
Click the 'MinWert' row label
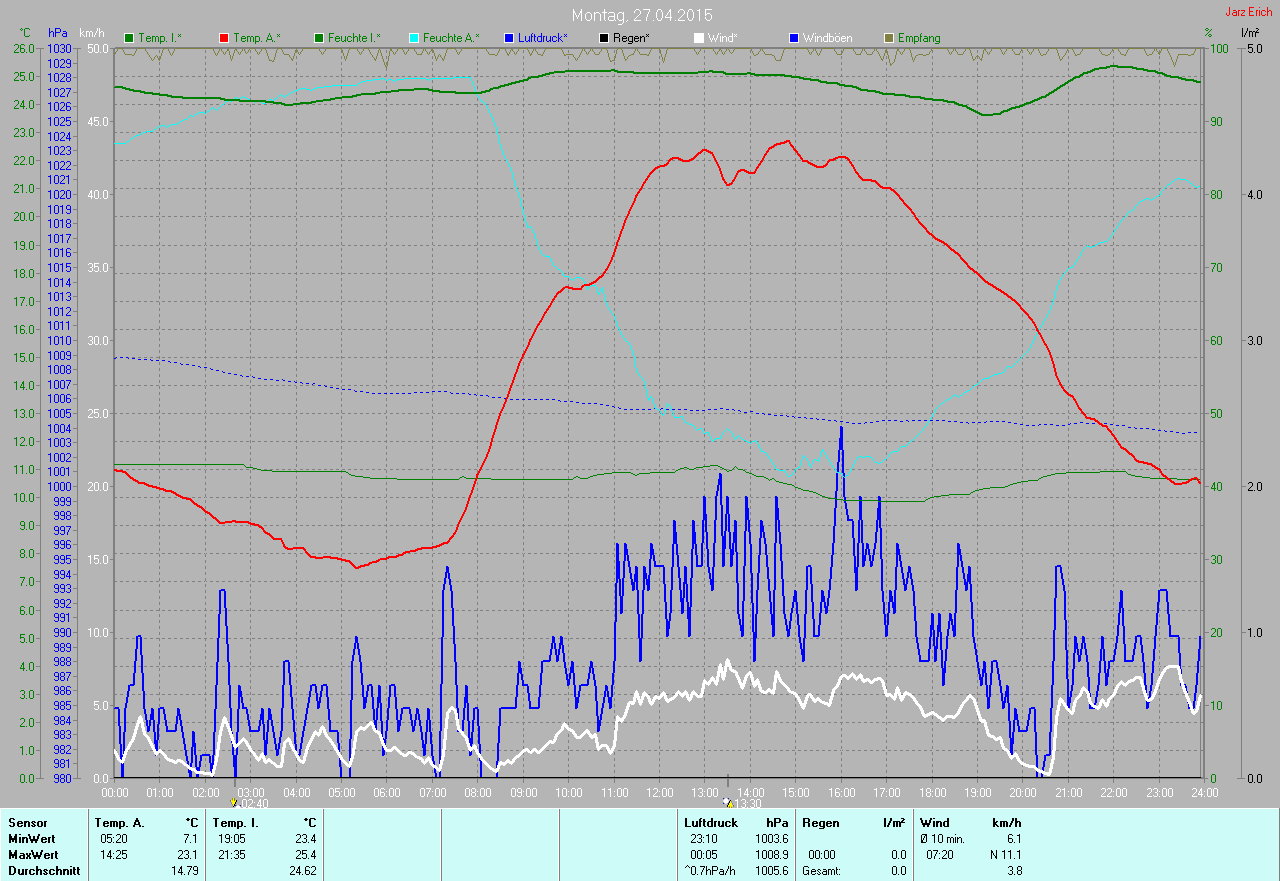[32, 839]
